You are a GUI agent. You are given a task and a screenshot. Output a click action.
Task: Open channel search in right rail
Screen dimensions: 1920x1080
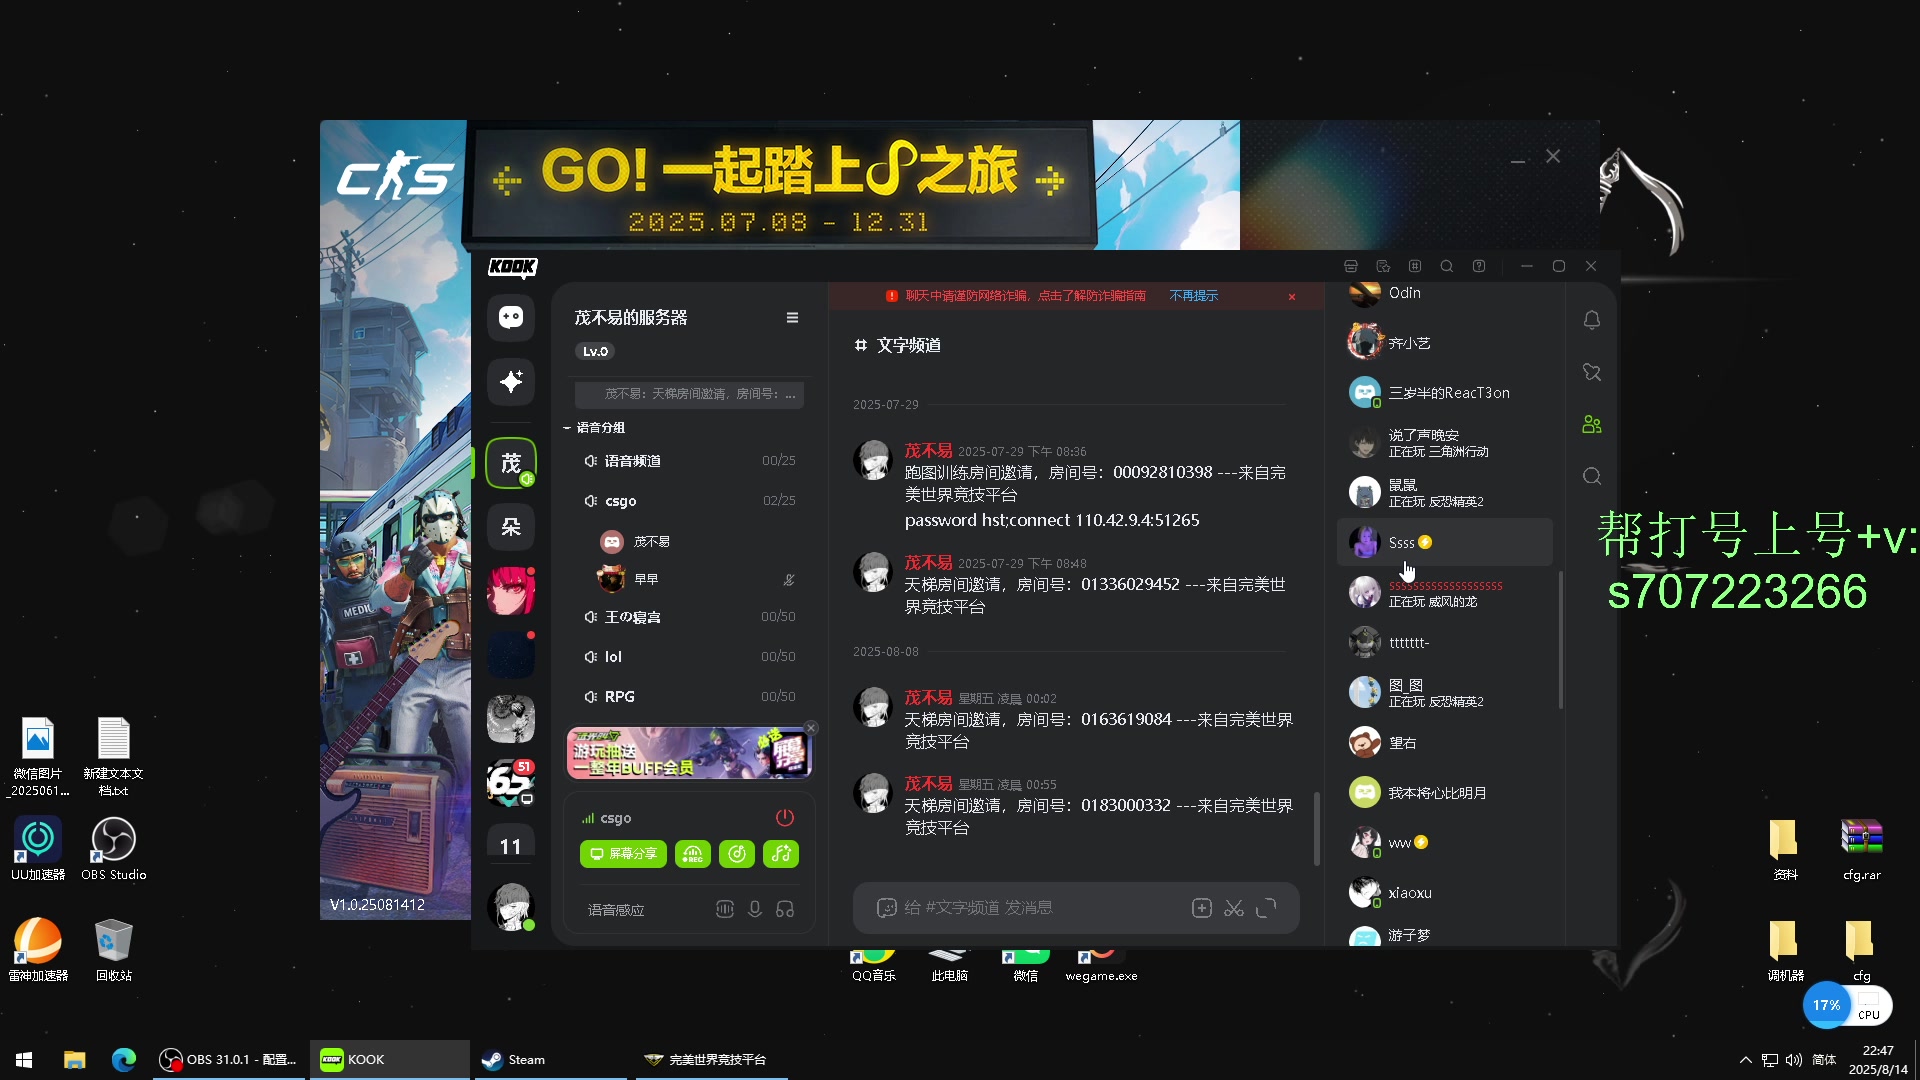[1592, 477]
